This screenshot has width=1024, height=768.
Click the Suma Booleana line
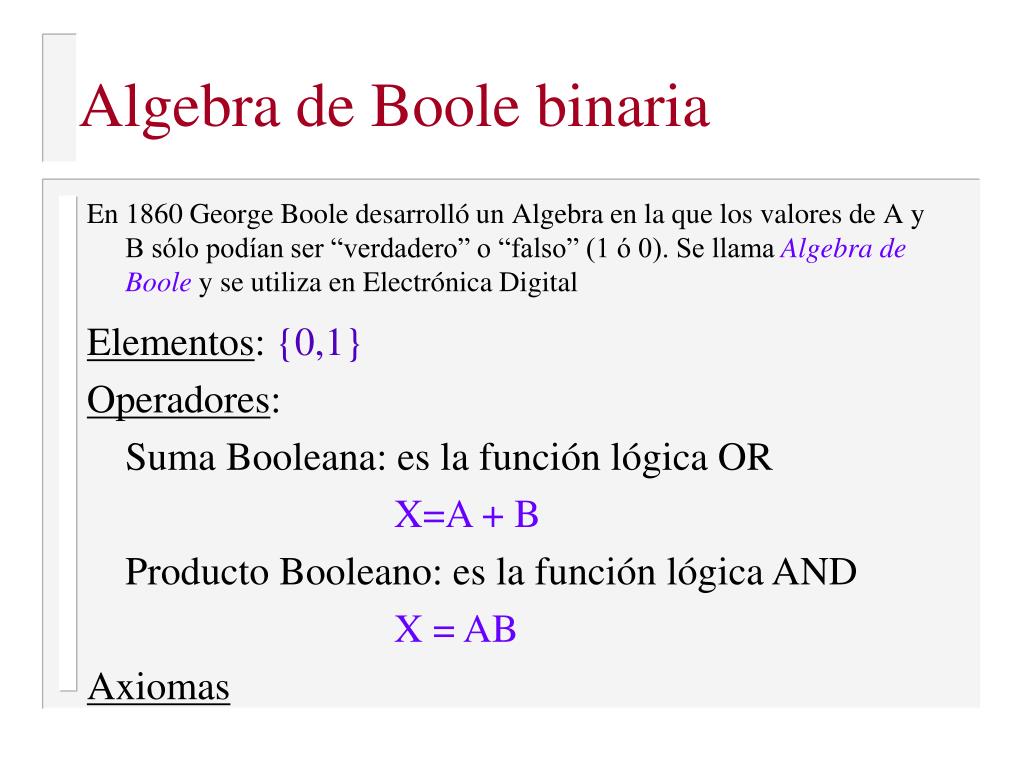click(x=449, y=457)
